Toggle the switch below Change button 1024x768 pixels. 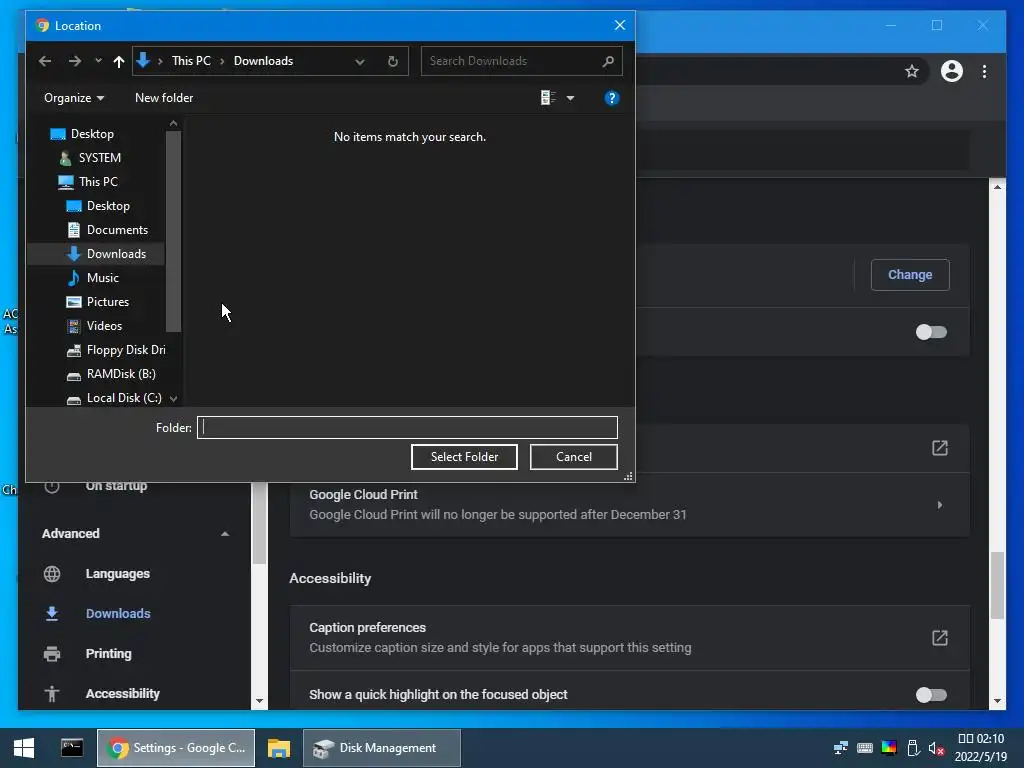[931, 332]
